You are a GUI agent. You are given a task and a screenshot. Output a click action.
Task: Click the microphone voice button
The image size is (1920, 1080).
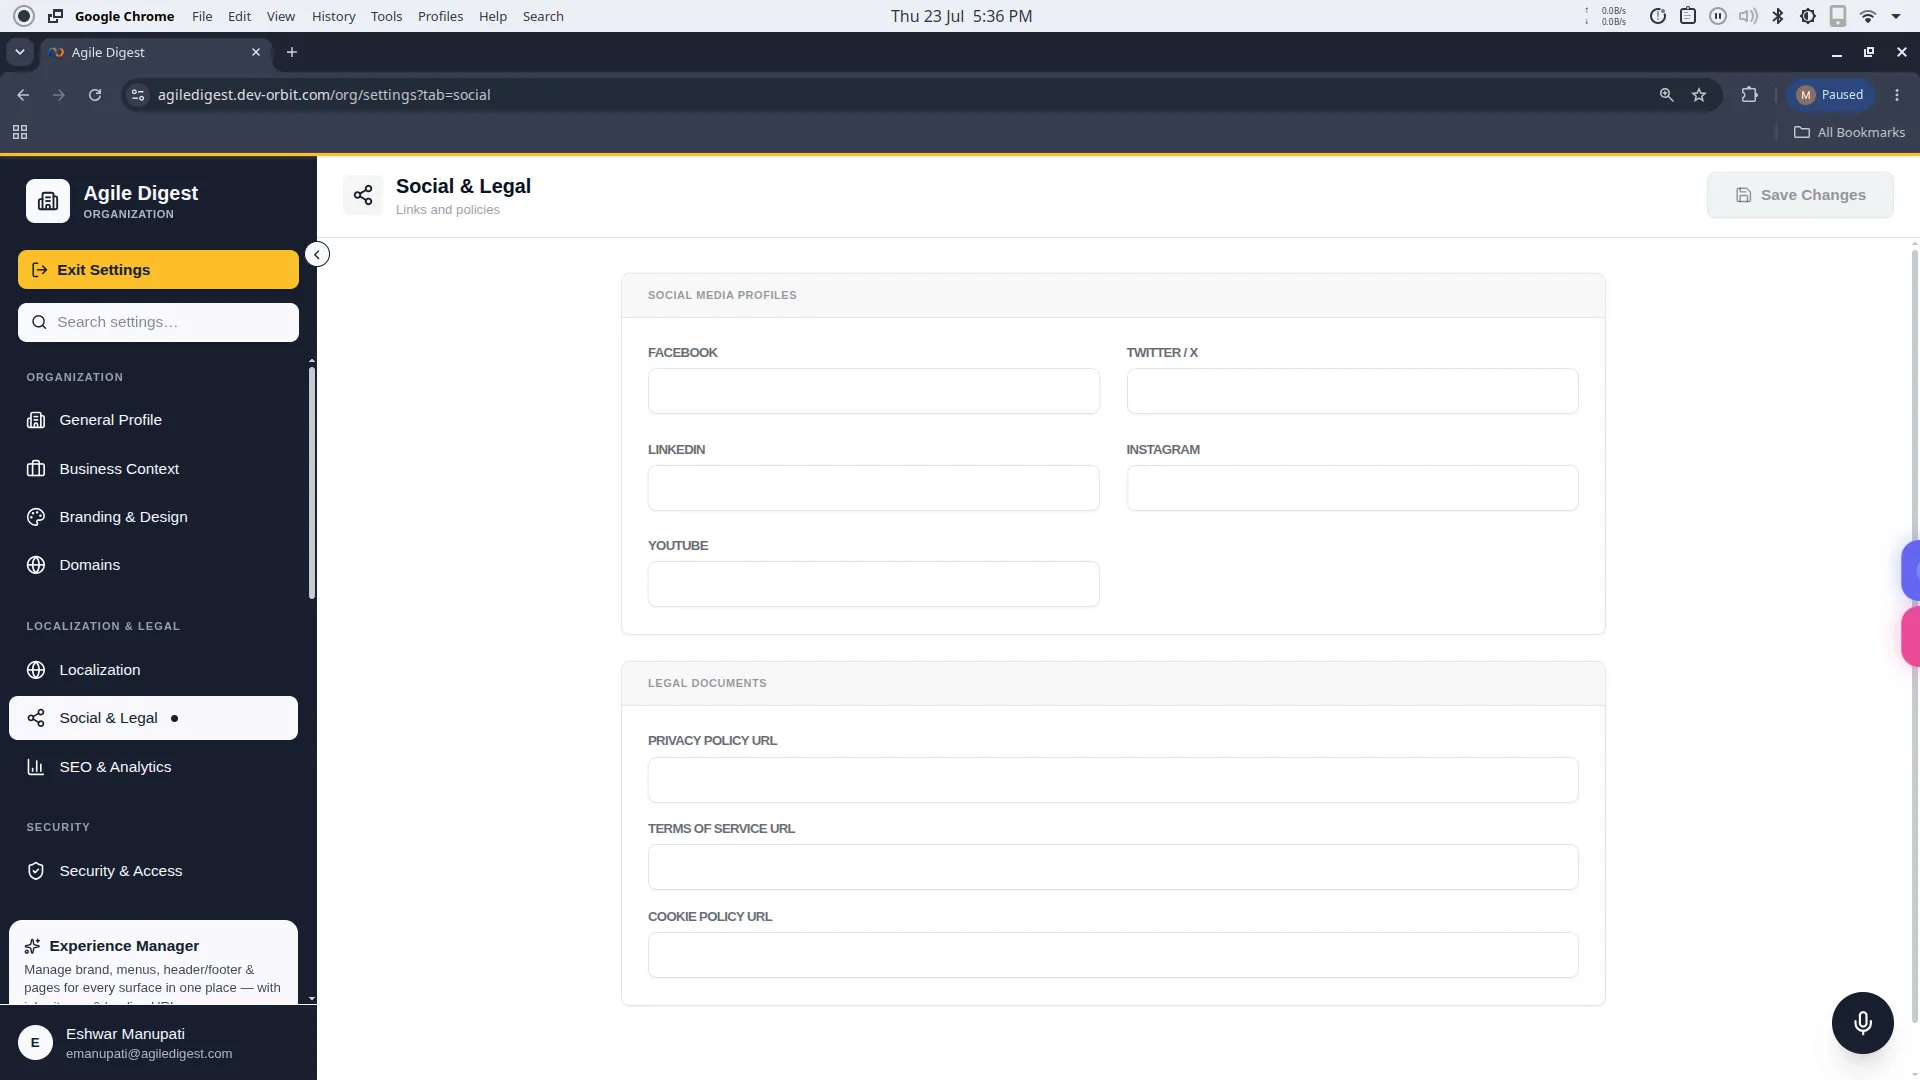tap(1862, 1023)
